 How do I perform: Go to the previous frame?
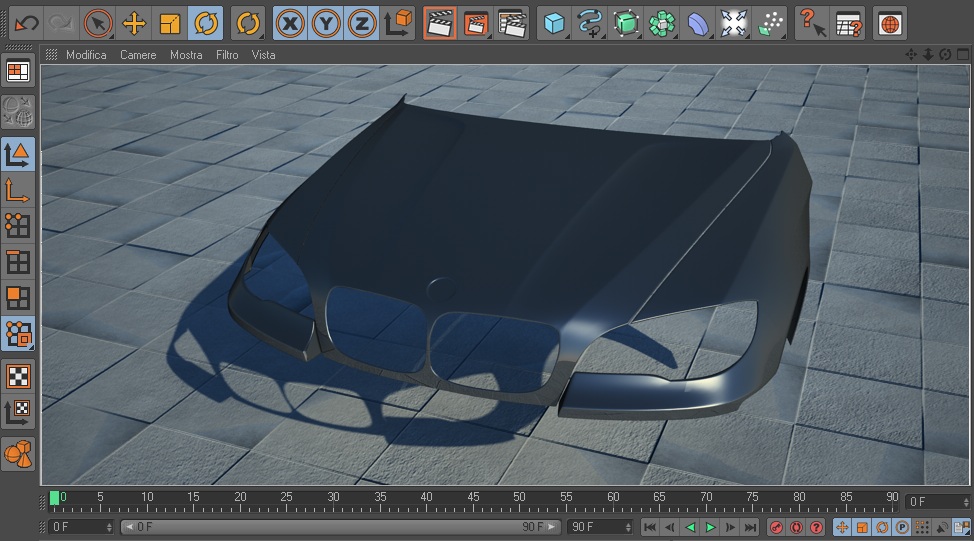(x=670, y=527)
